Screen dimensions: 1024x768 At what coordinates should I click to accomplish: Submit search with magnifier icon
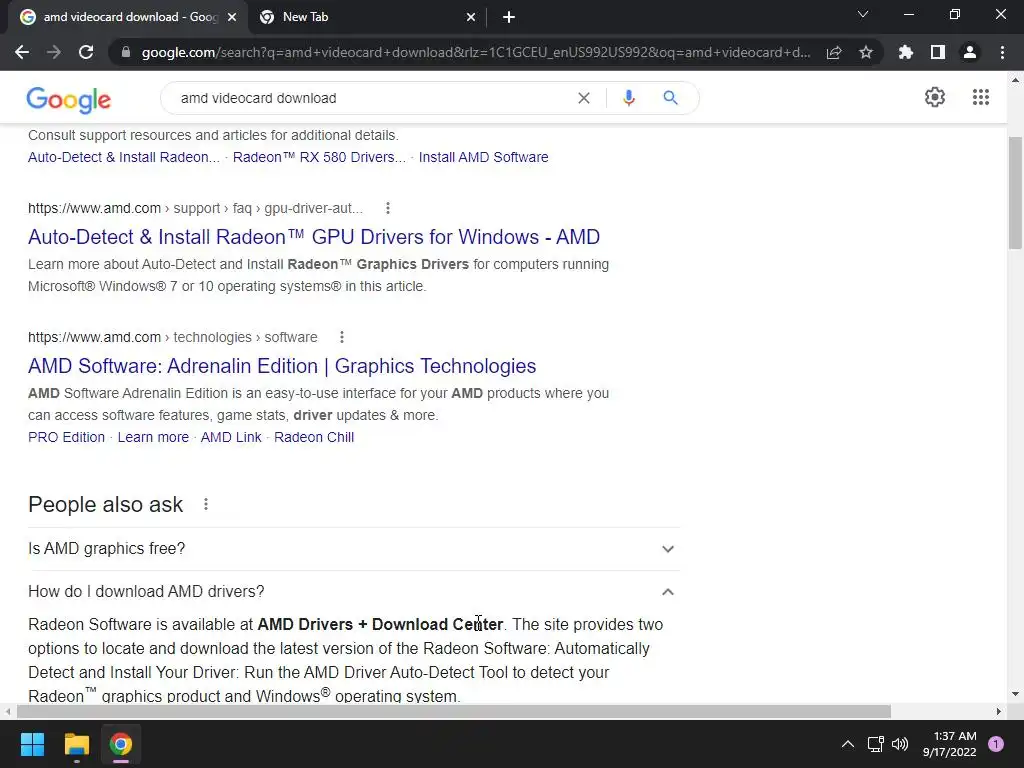[670, 98]
